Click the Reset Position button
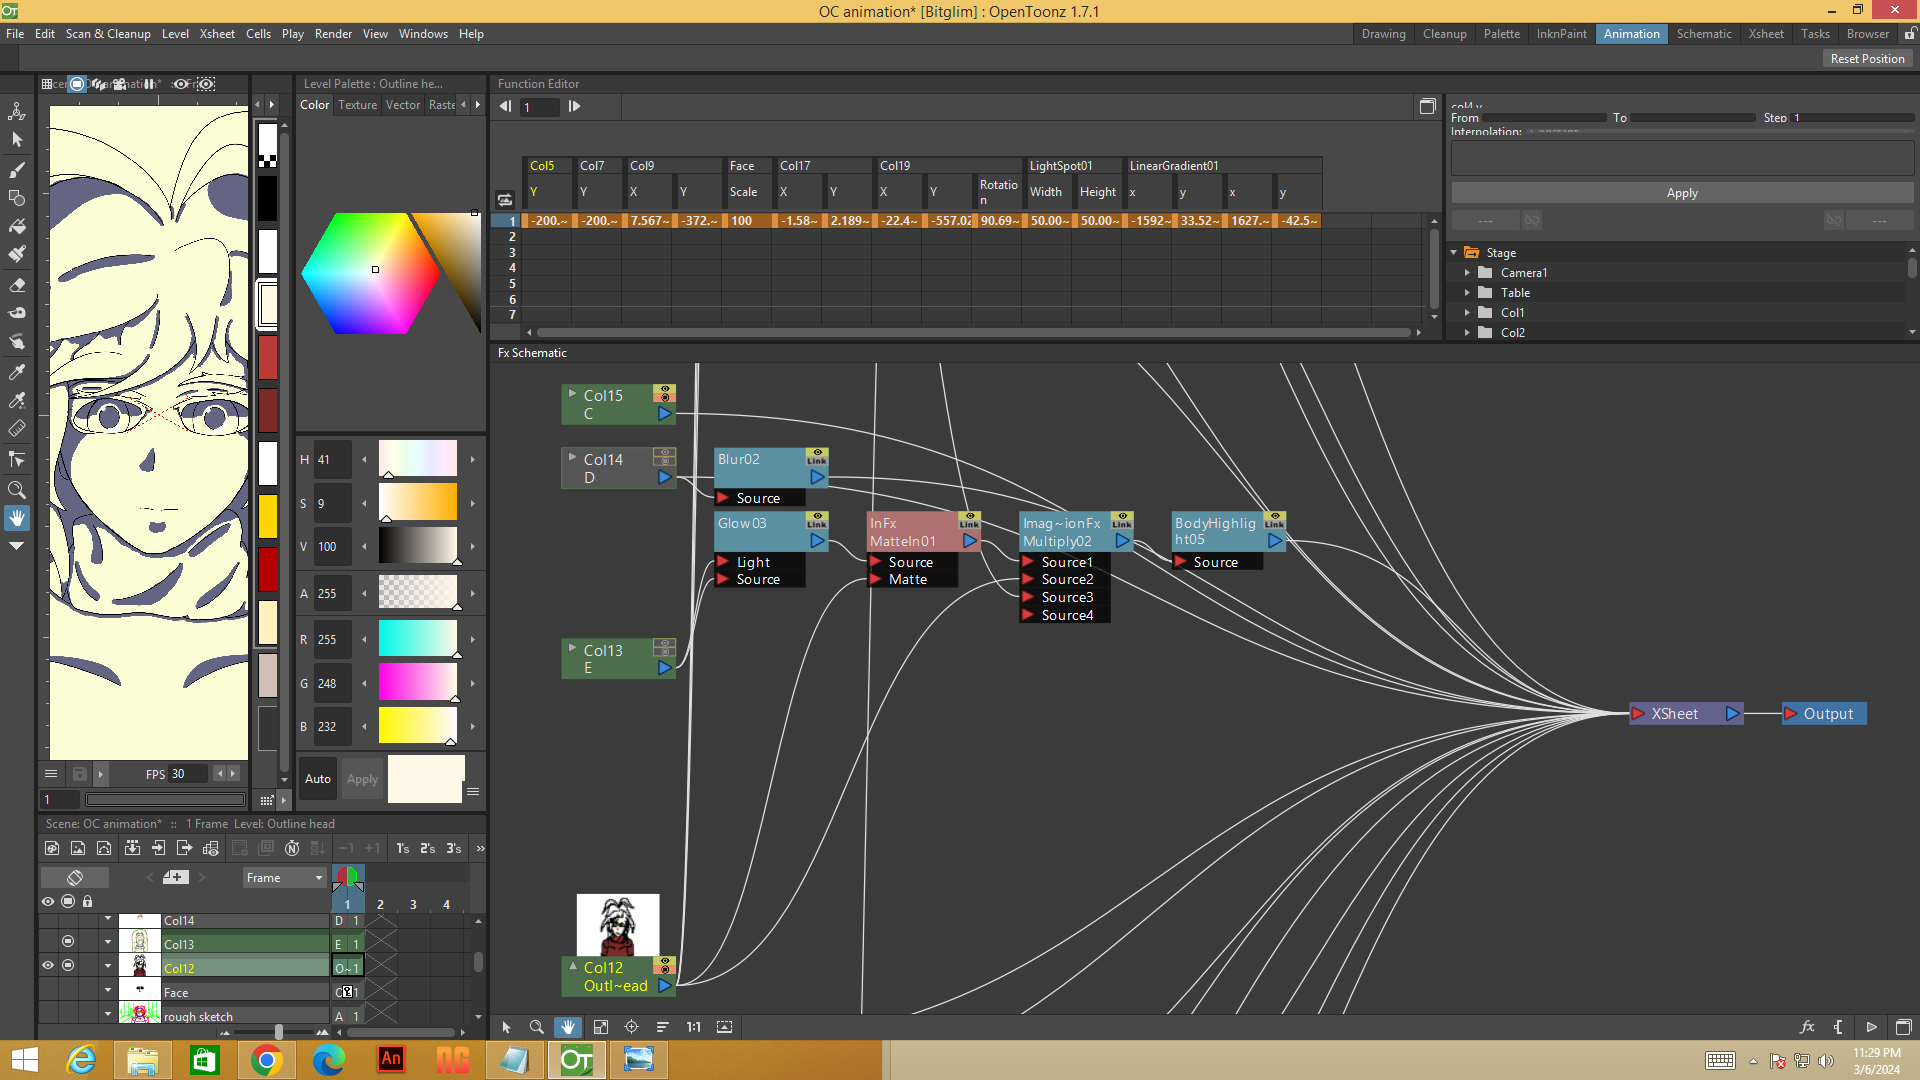Image resolution: width=1920 pixels, height=1080 pixels. (1867, 59)
